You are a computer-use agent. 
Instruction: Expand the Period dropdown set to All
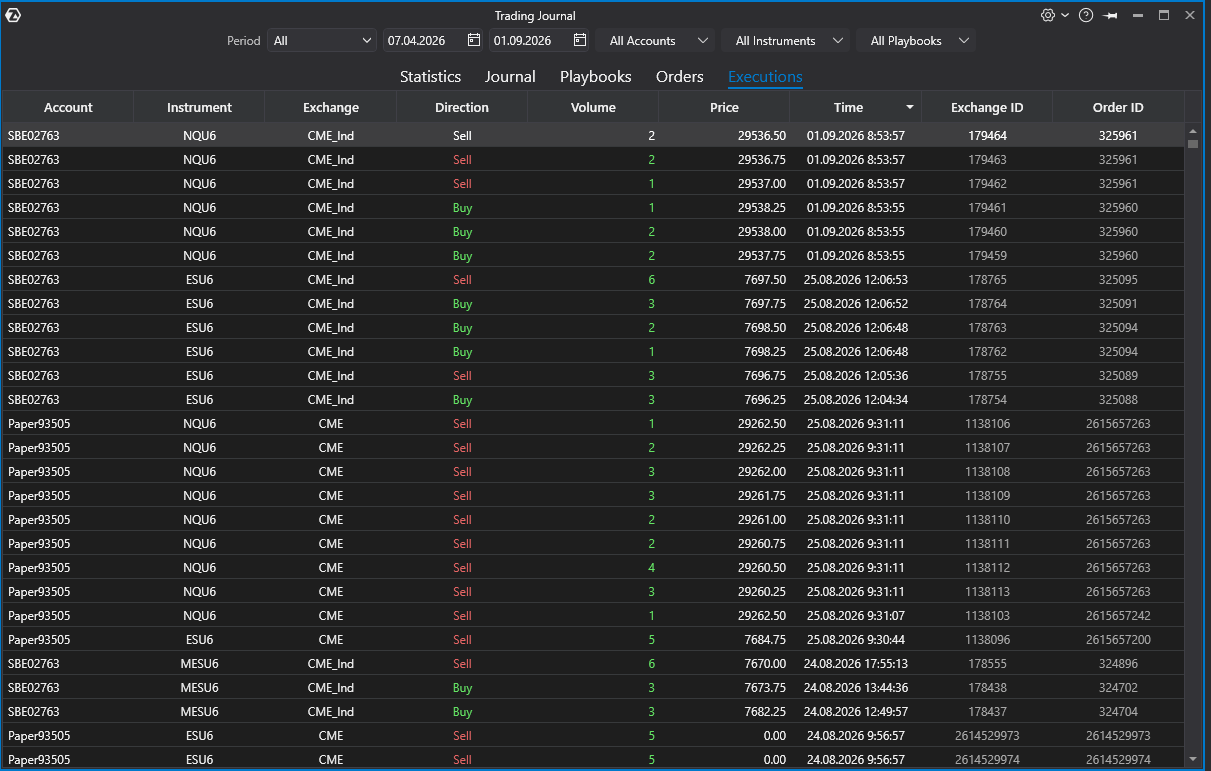pyautogui.click(x=322, y=41)
